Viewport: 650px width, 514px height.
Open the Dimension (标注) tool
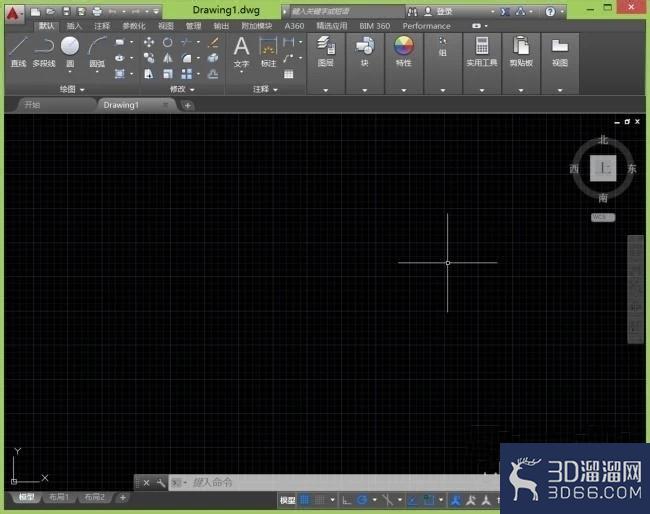tap(268, 52)
